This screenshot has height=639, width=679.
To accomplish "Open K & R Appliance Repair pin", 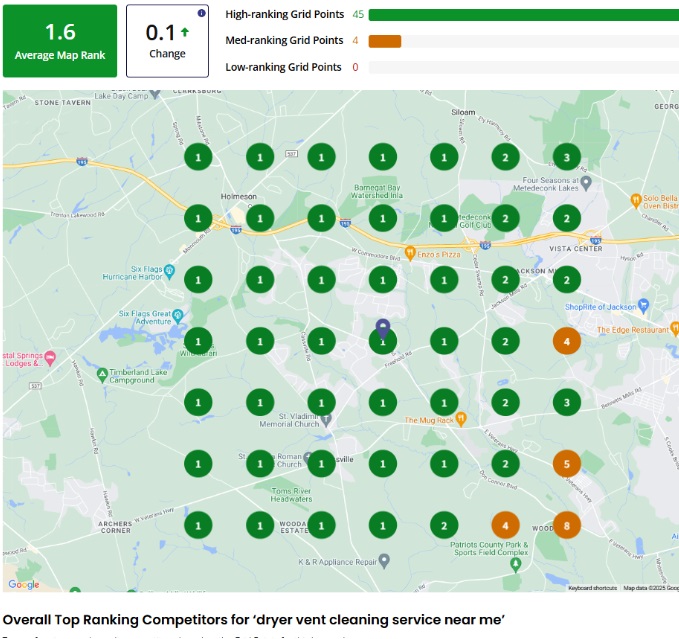I will [x=384, y=561].
